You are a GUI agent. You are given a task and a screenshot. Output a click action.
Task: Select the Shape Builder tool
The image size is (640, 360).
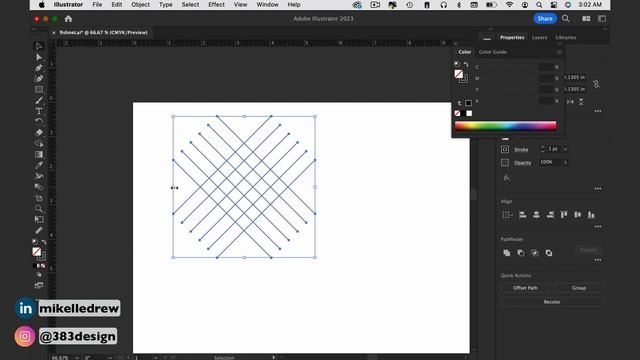coord(39,144)
